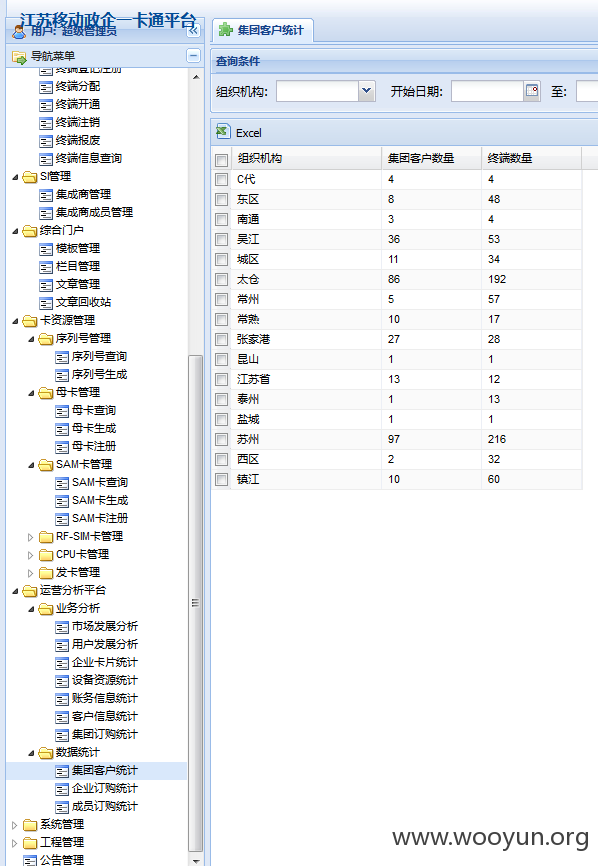Image resolution: width=598 pixels, height=866 pixels.
Task: Click the folder icon of 系统管理
Action: (x=30, y=825)
